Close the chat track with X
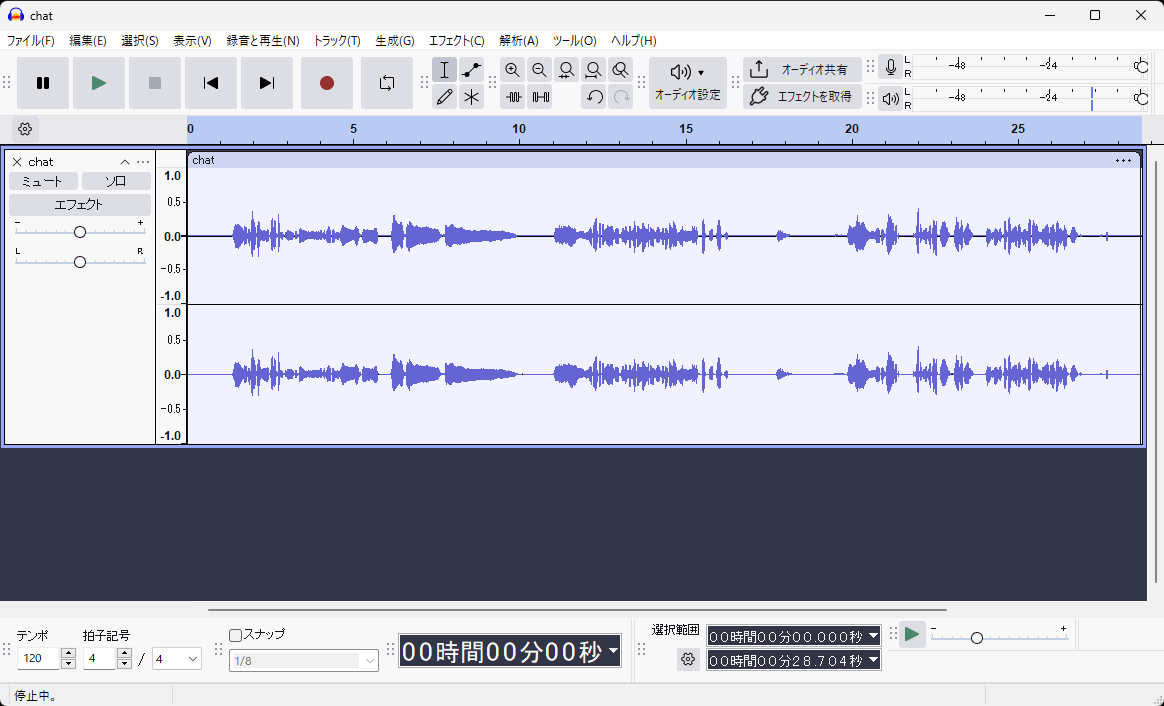Screen dimensions: 1164x706 coord(17,162)
